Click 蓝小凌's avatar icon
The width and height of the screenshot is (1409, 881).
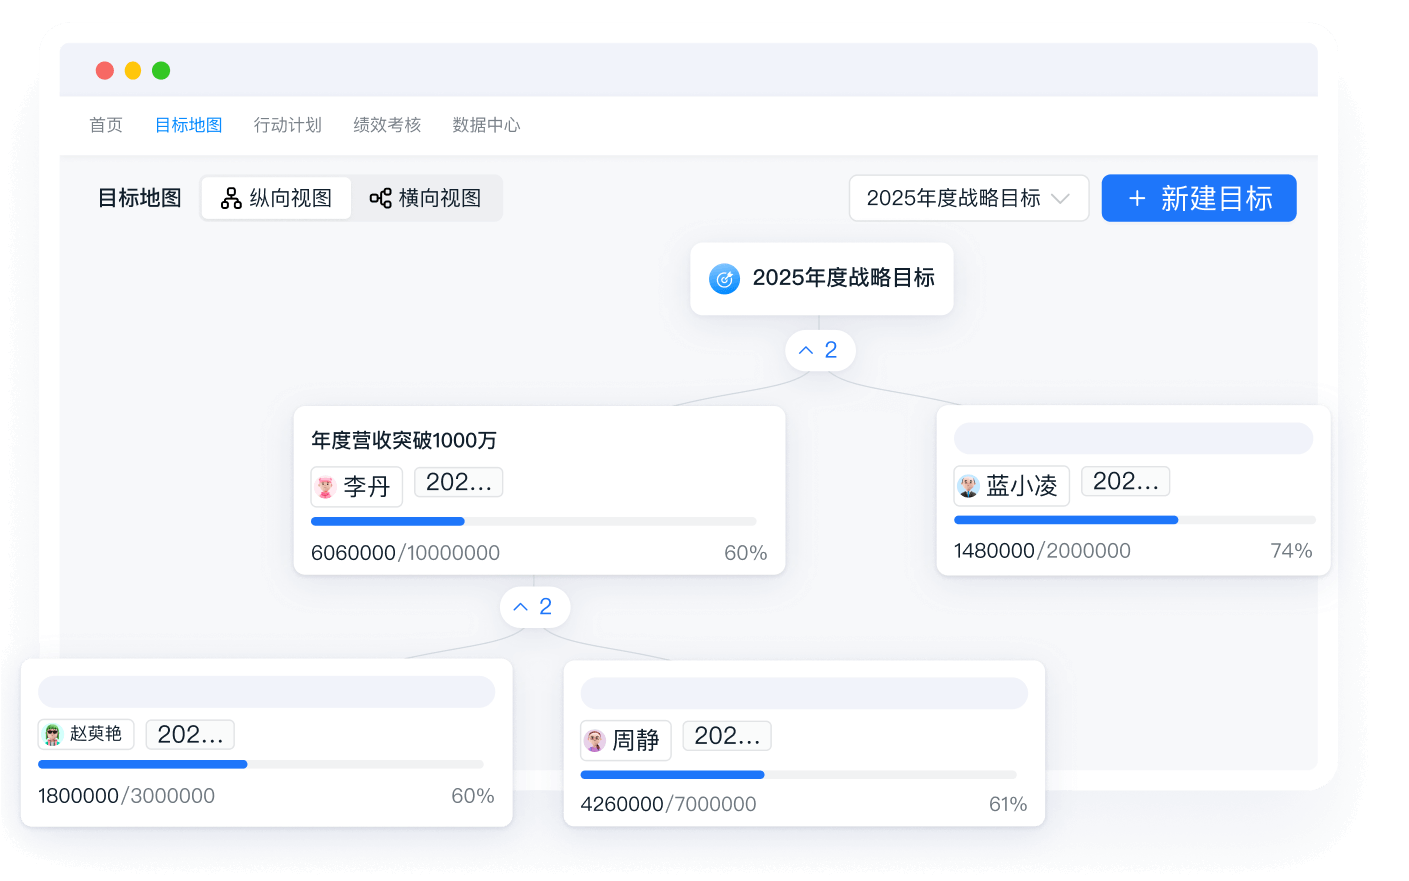(969, 485)
